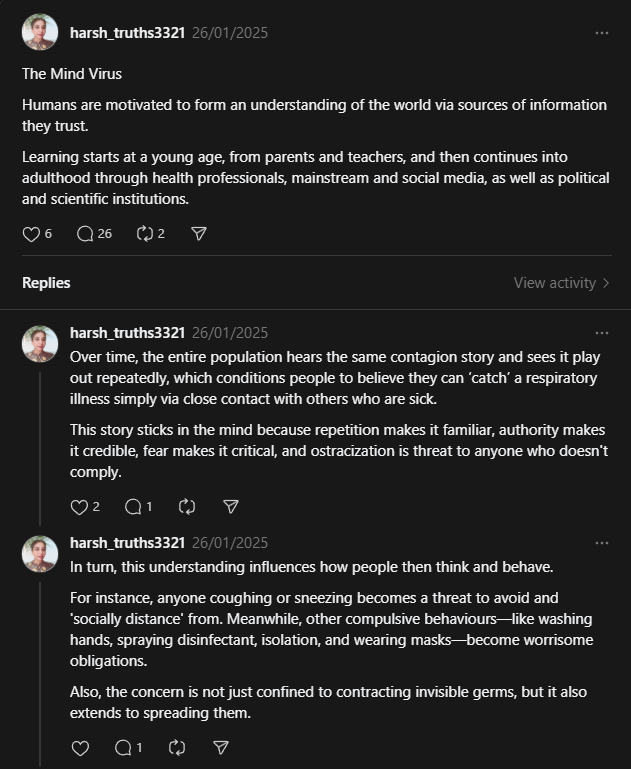631x769 pixels.
Task: Repost the reply about the contagion story
Action: [187, 507]
